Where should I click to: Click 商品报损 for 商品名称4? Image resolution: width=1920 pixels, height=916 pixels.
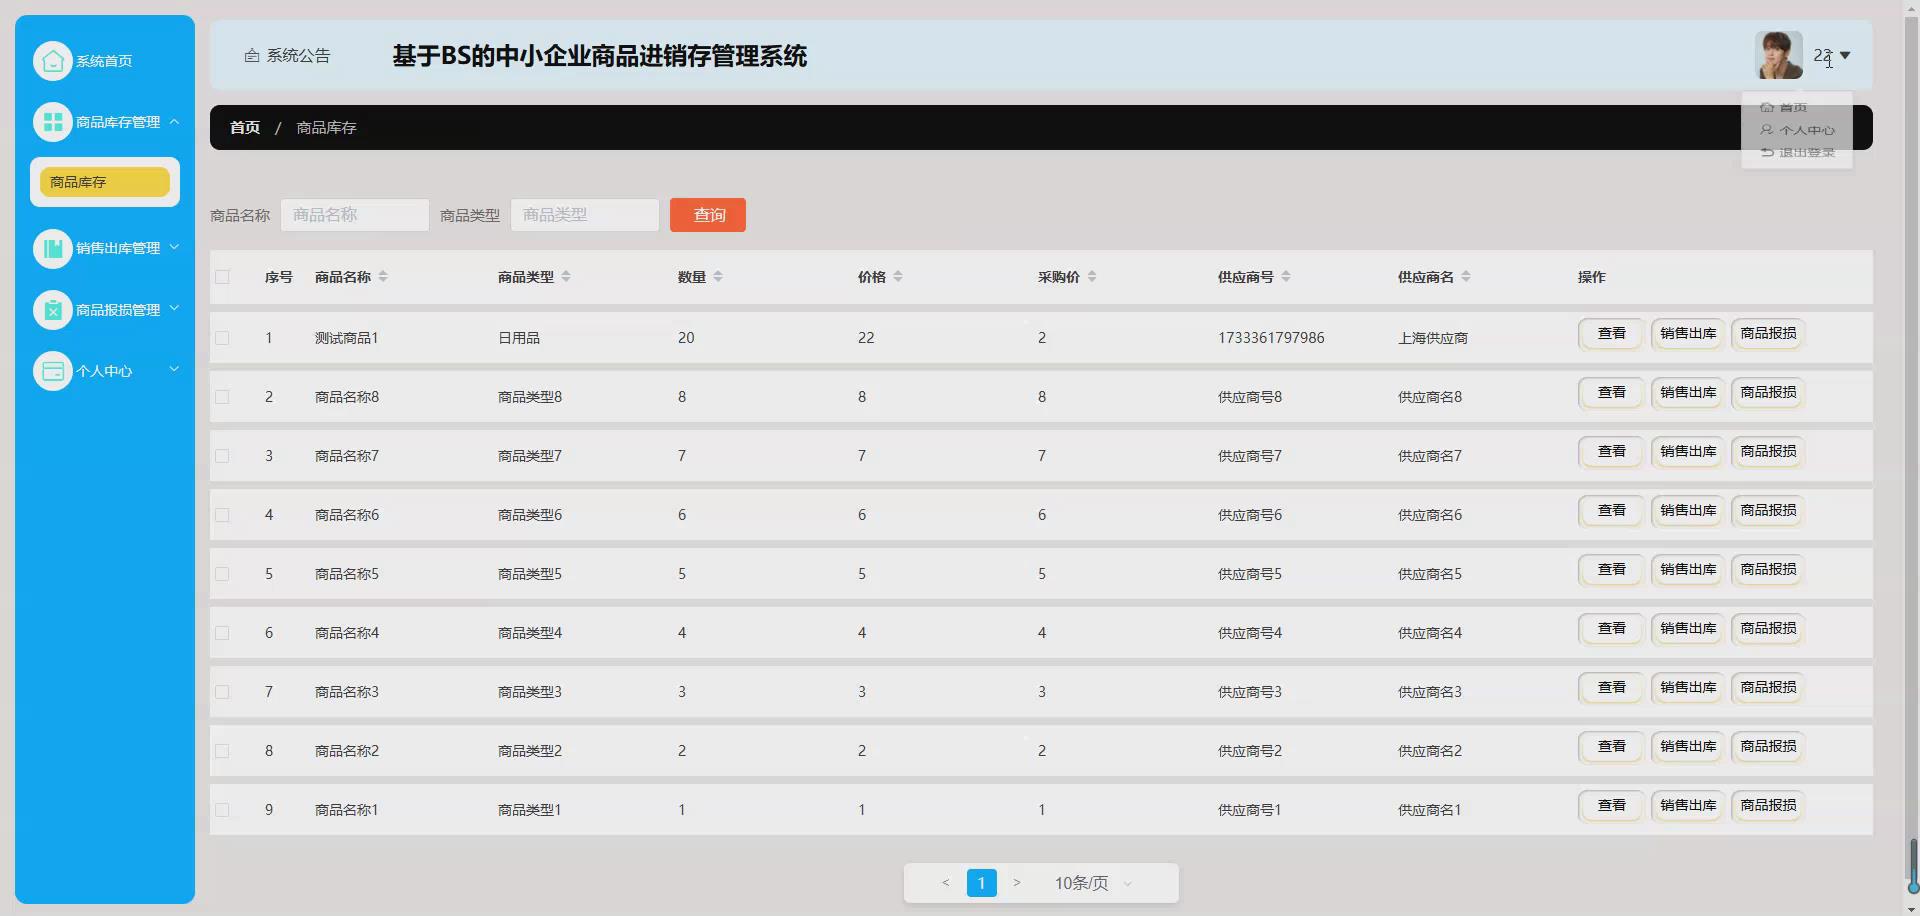click(x=1768, y=629)
